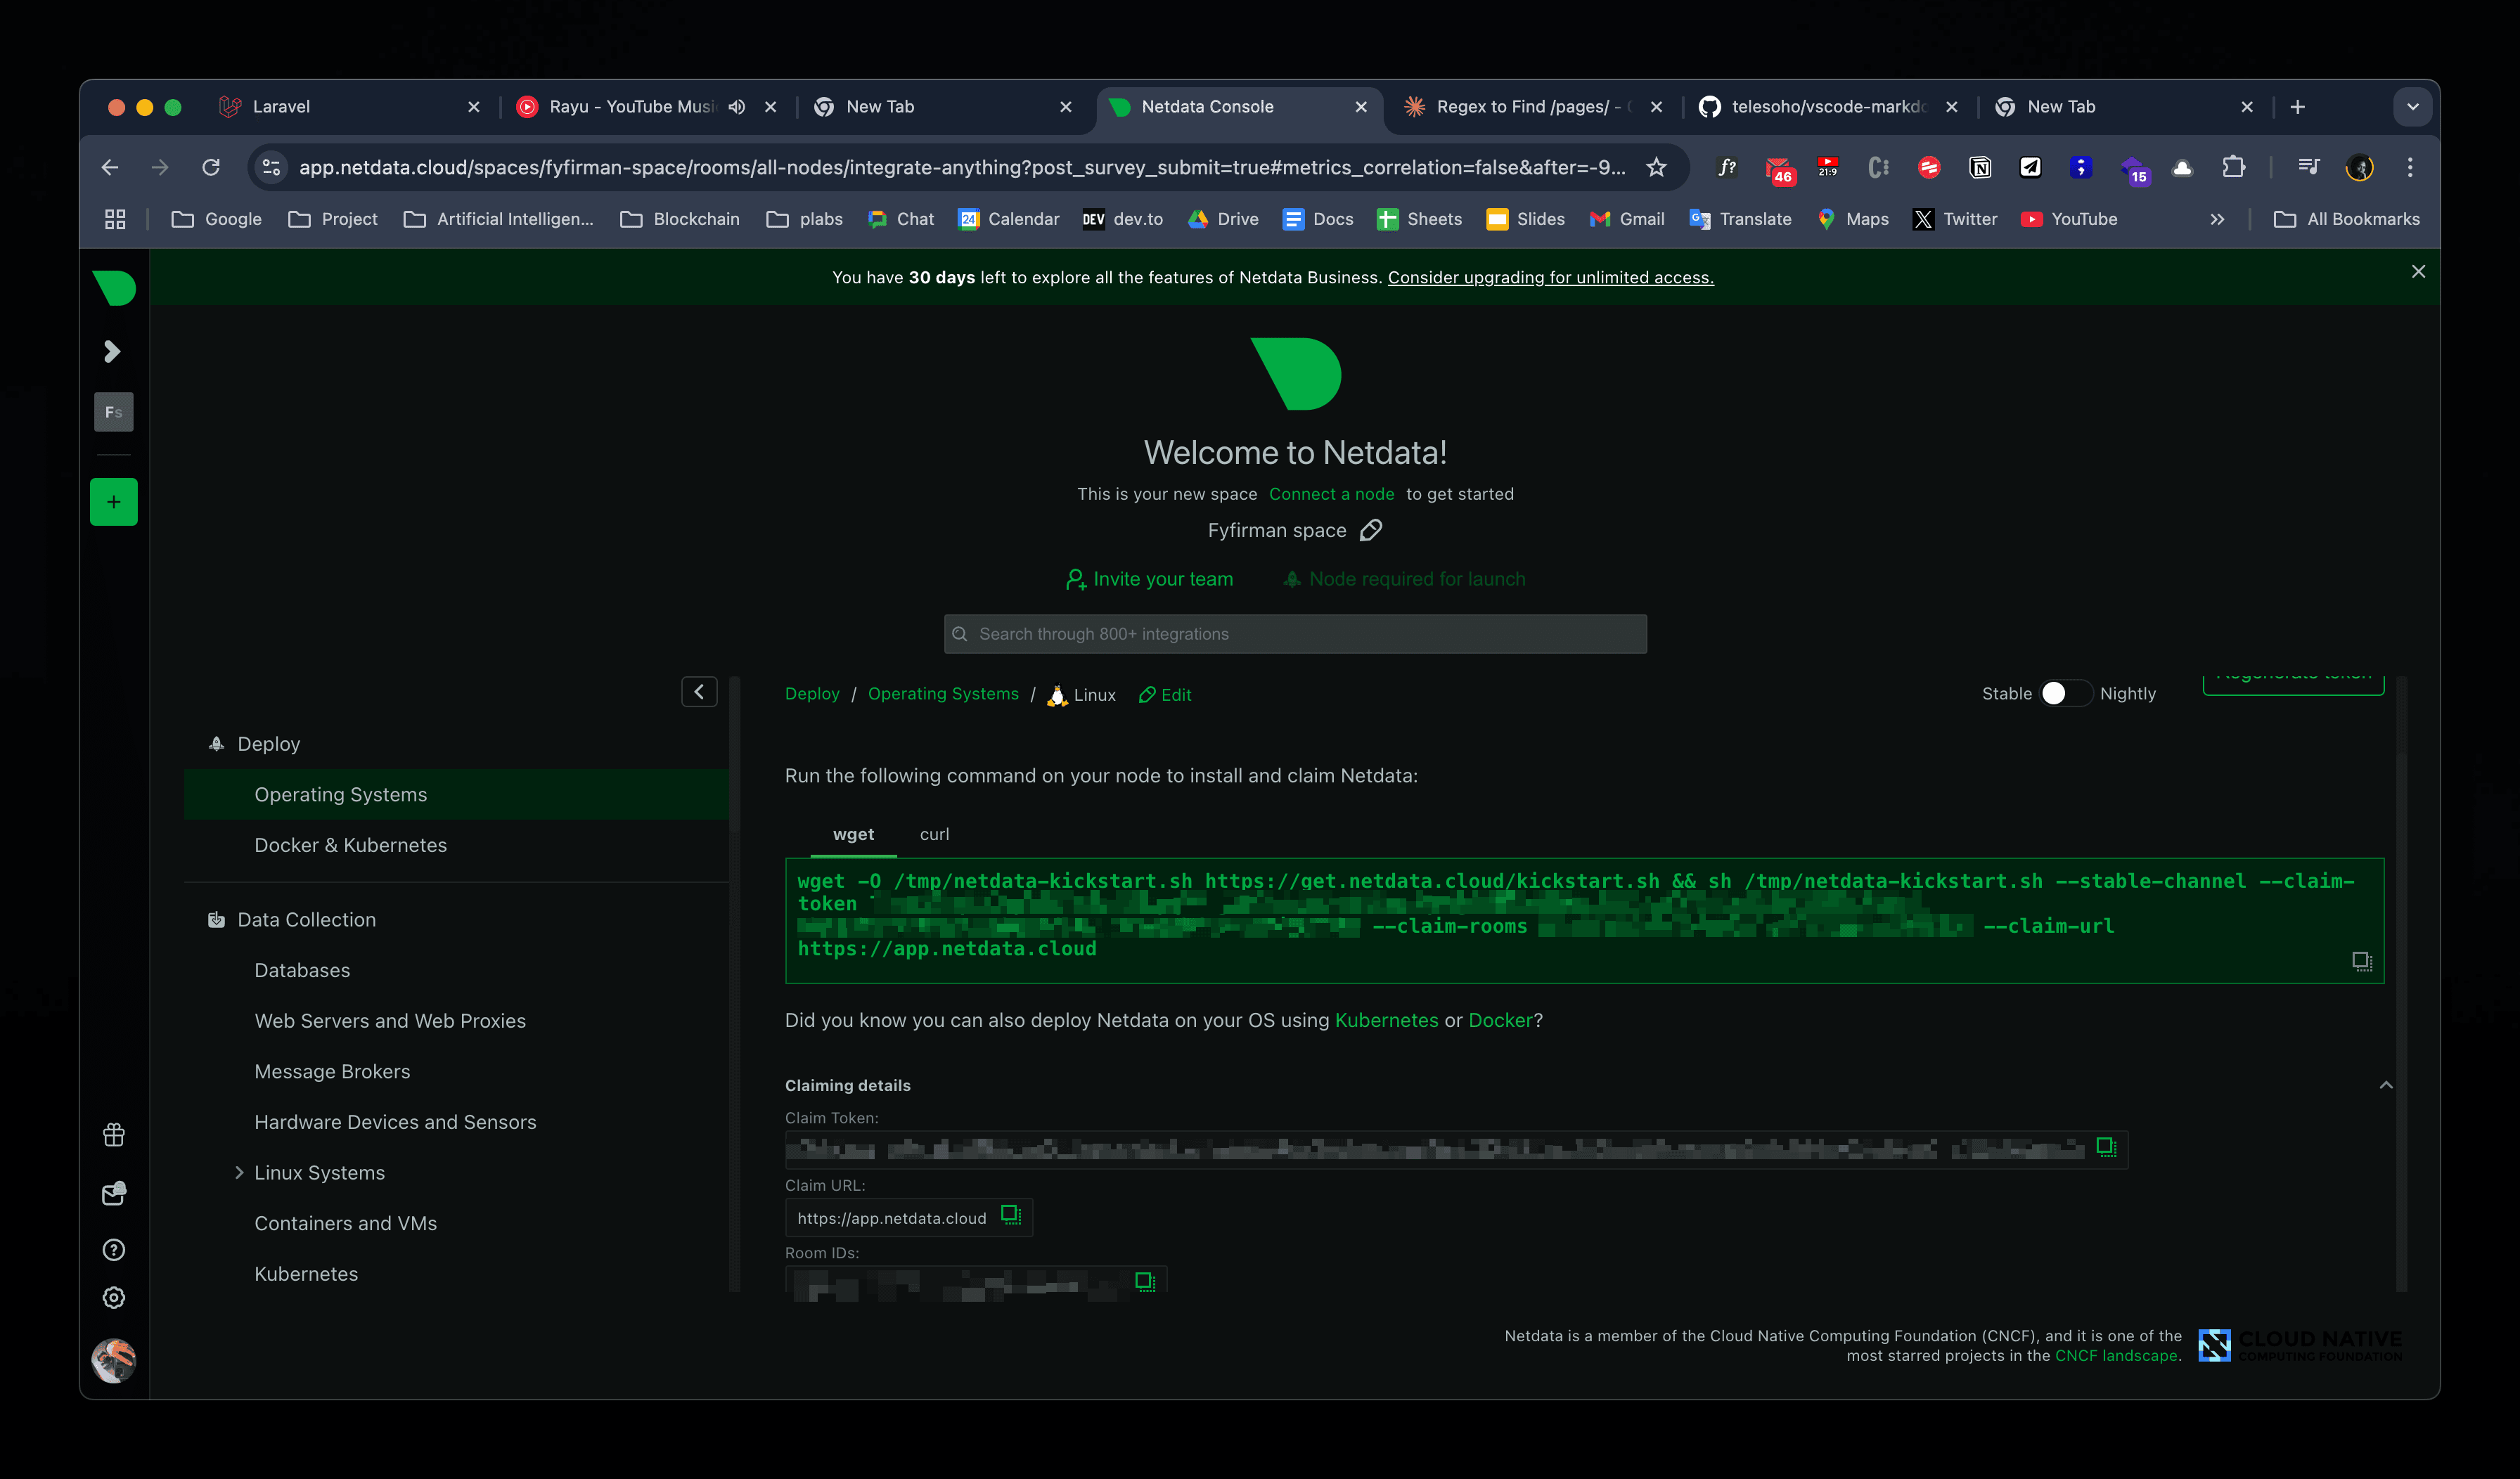
Task: Open Containers and VMs category
Action: click(x=345, y=1223)
